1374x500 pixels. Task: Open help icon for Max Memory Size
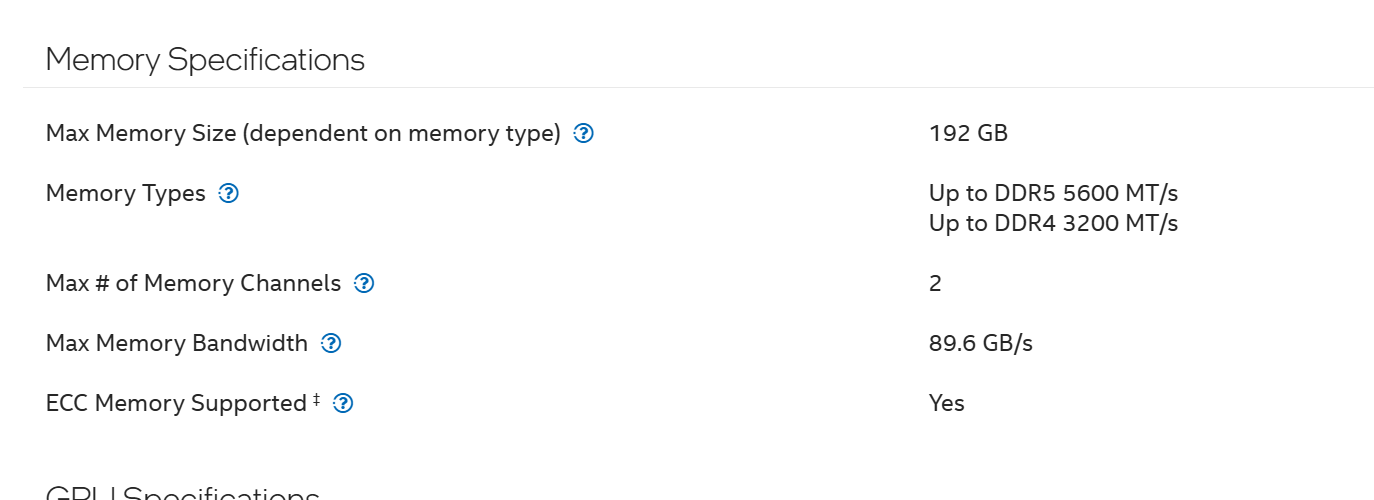click(584, 133)
